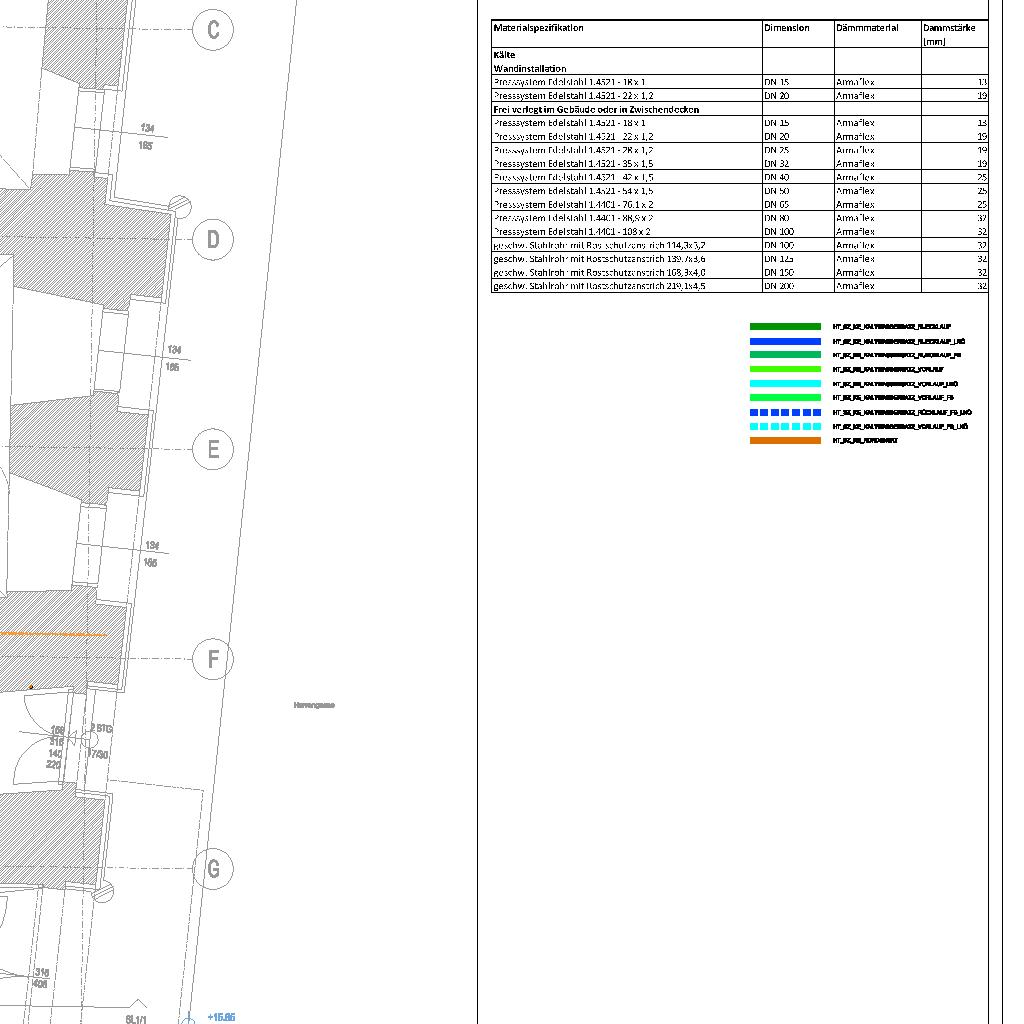Click the grid axis bubble C

click(x=213, y=30)
